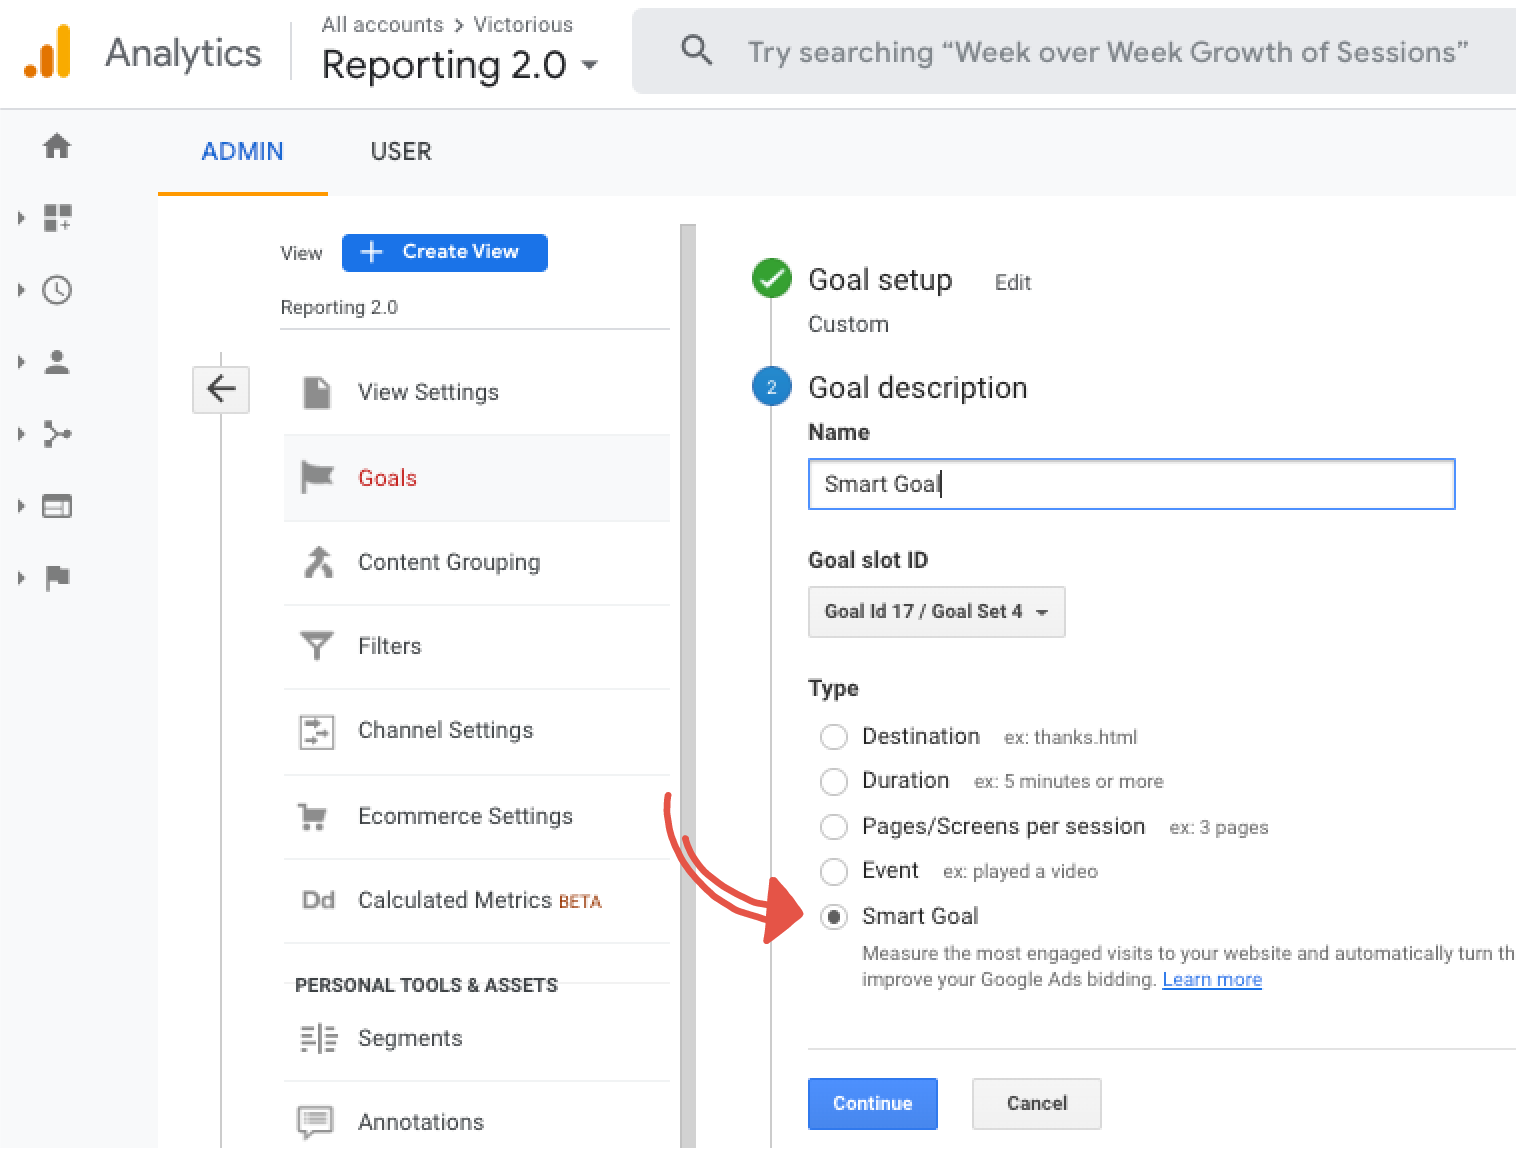Open the Behavior window icon
Image resolution: width=1517 pixels, height=1149 pixels.
point(57,506)
